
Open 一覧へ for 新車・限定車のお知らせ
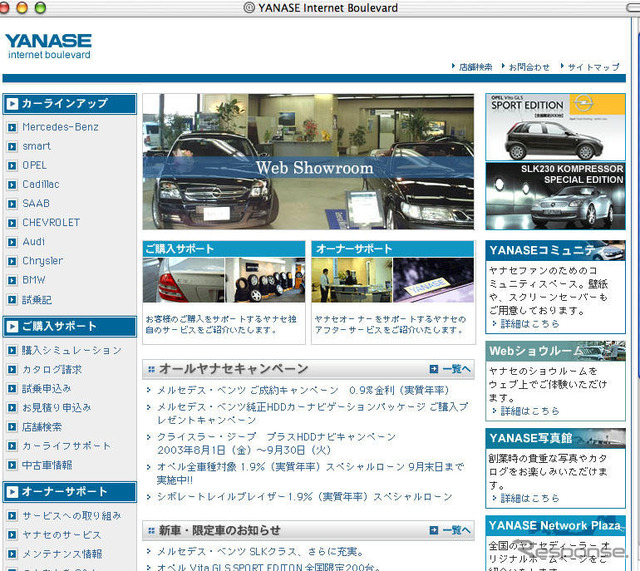pyautogui.click(x=450, y=530)
